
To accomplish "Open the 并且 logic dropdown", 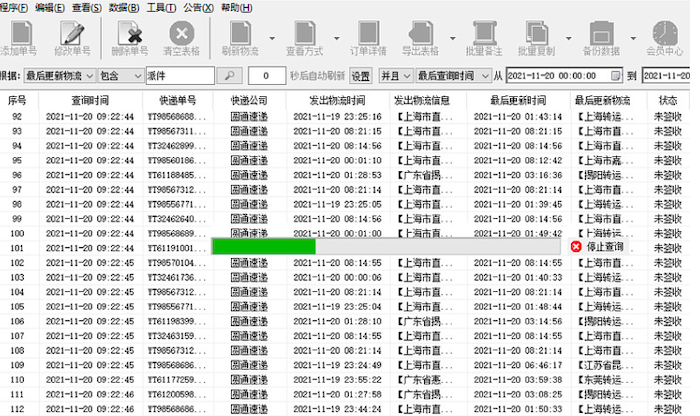I will pyautogui.click(x=395, y=76).
